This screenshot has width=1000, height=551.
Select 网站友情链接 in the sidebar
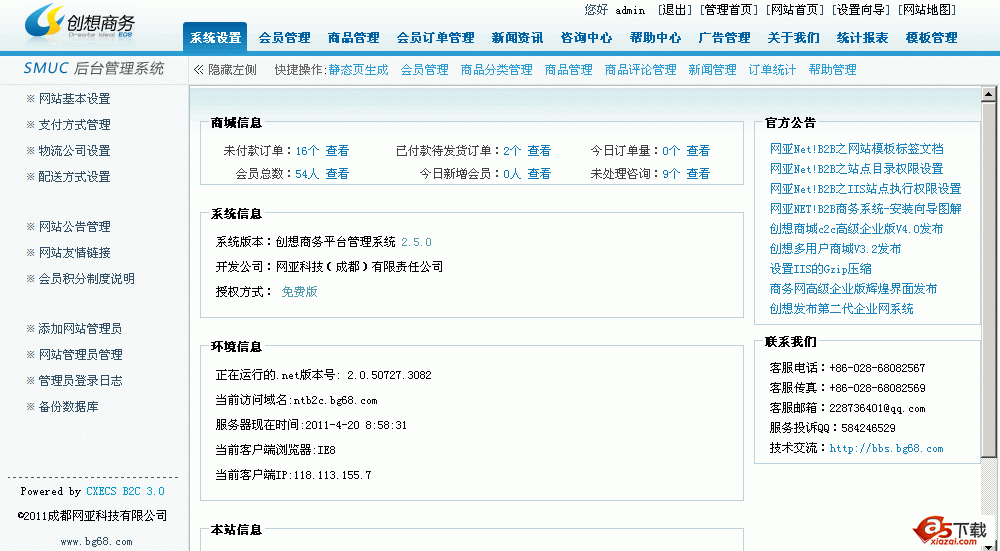coord(75,253)
